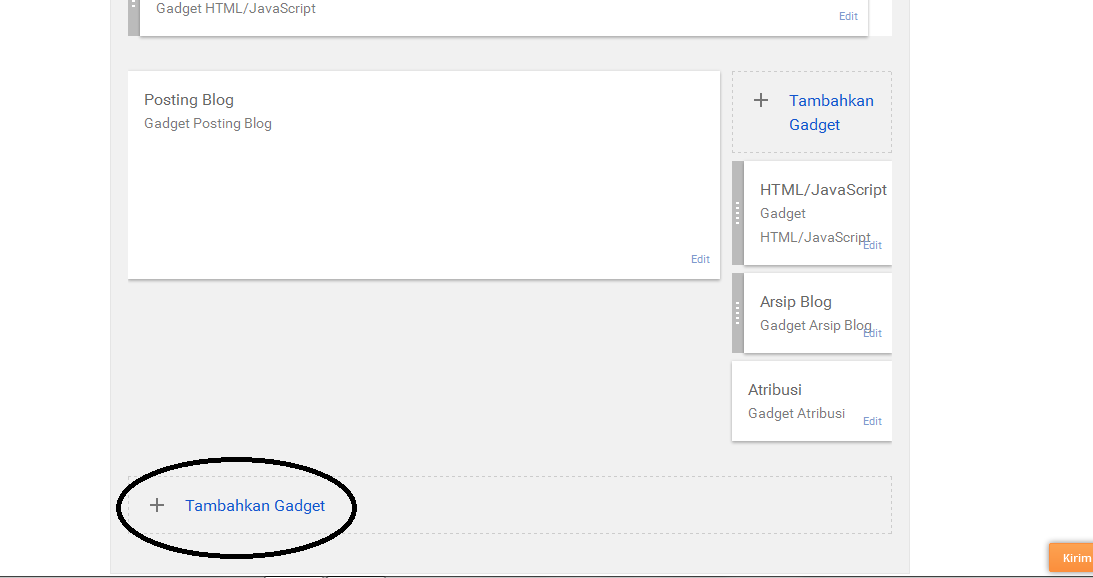This screenshot has height=578, width=1093.
Task: Edit the sidebar HTML/JavaScript gadget
Action: point(873,245)
